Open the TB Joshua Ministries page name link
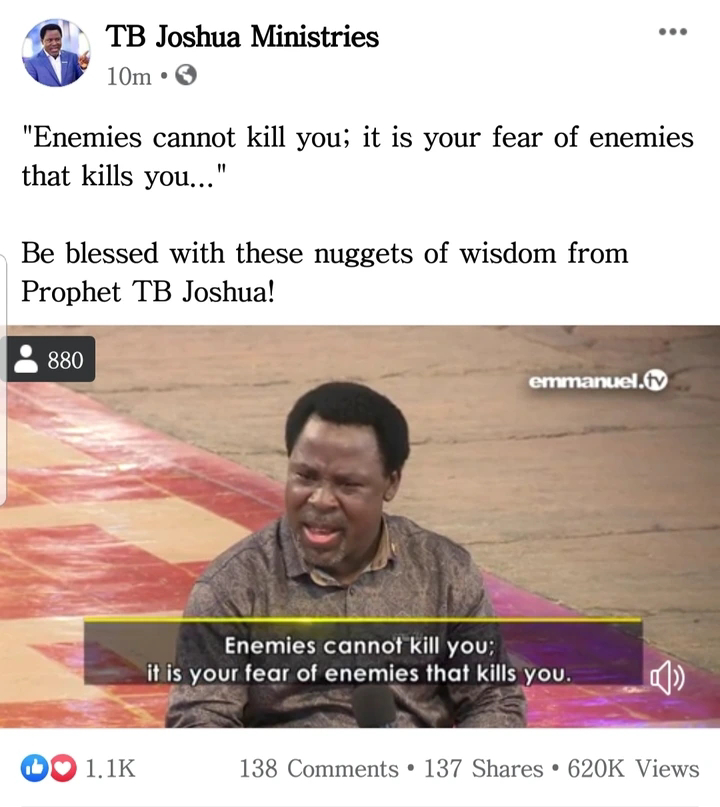The height and width of the screenshot is (807, 720). 242,37
